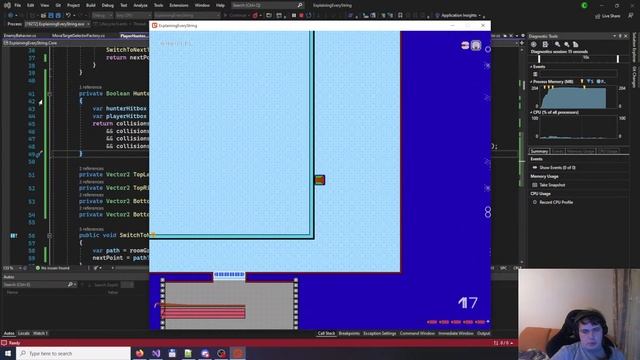Click Diagnostic Tools zoom out icon

pos(567,44)
